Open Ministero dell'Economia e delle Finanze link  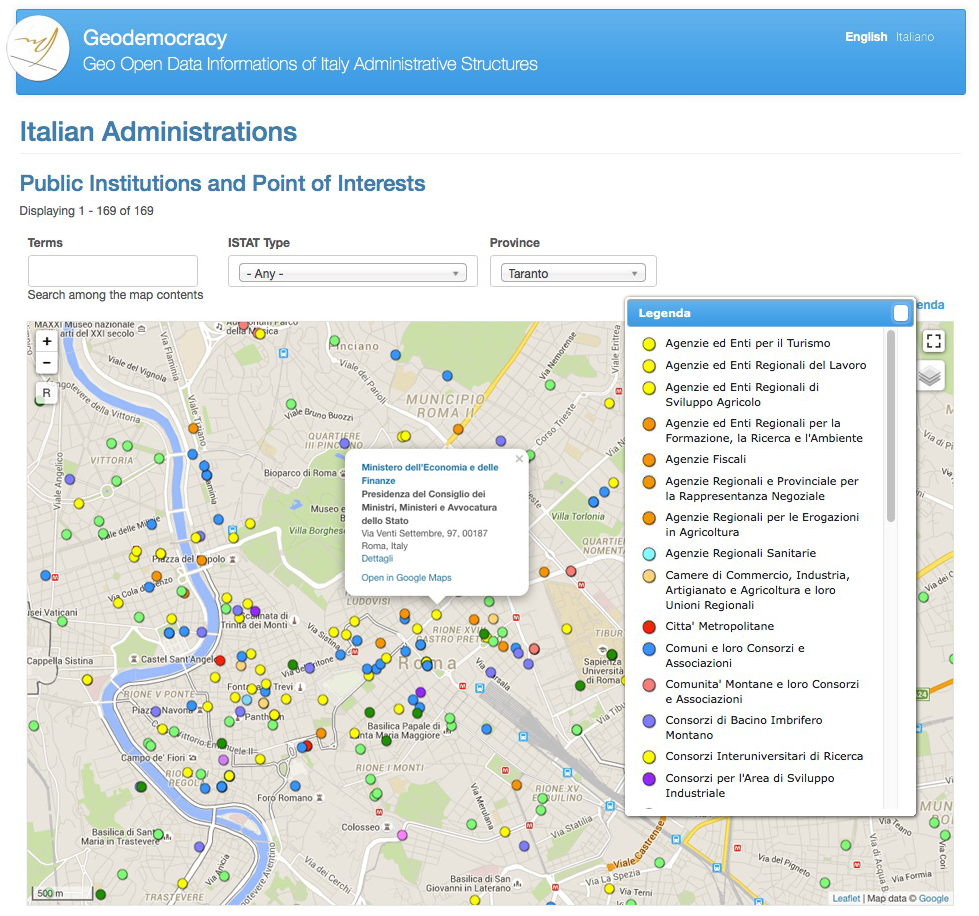(x=430, y=474)
